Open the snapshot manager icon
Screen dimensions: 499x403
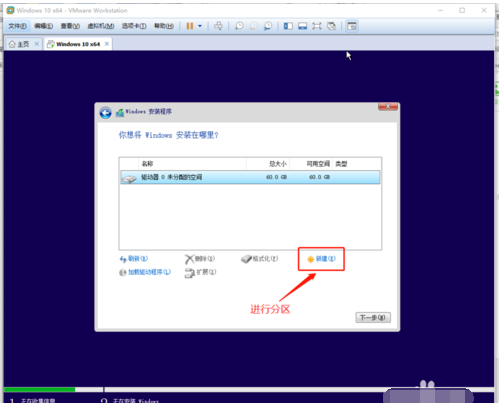click(268, 26)
